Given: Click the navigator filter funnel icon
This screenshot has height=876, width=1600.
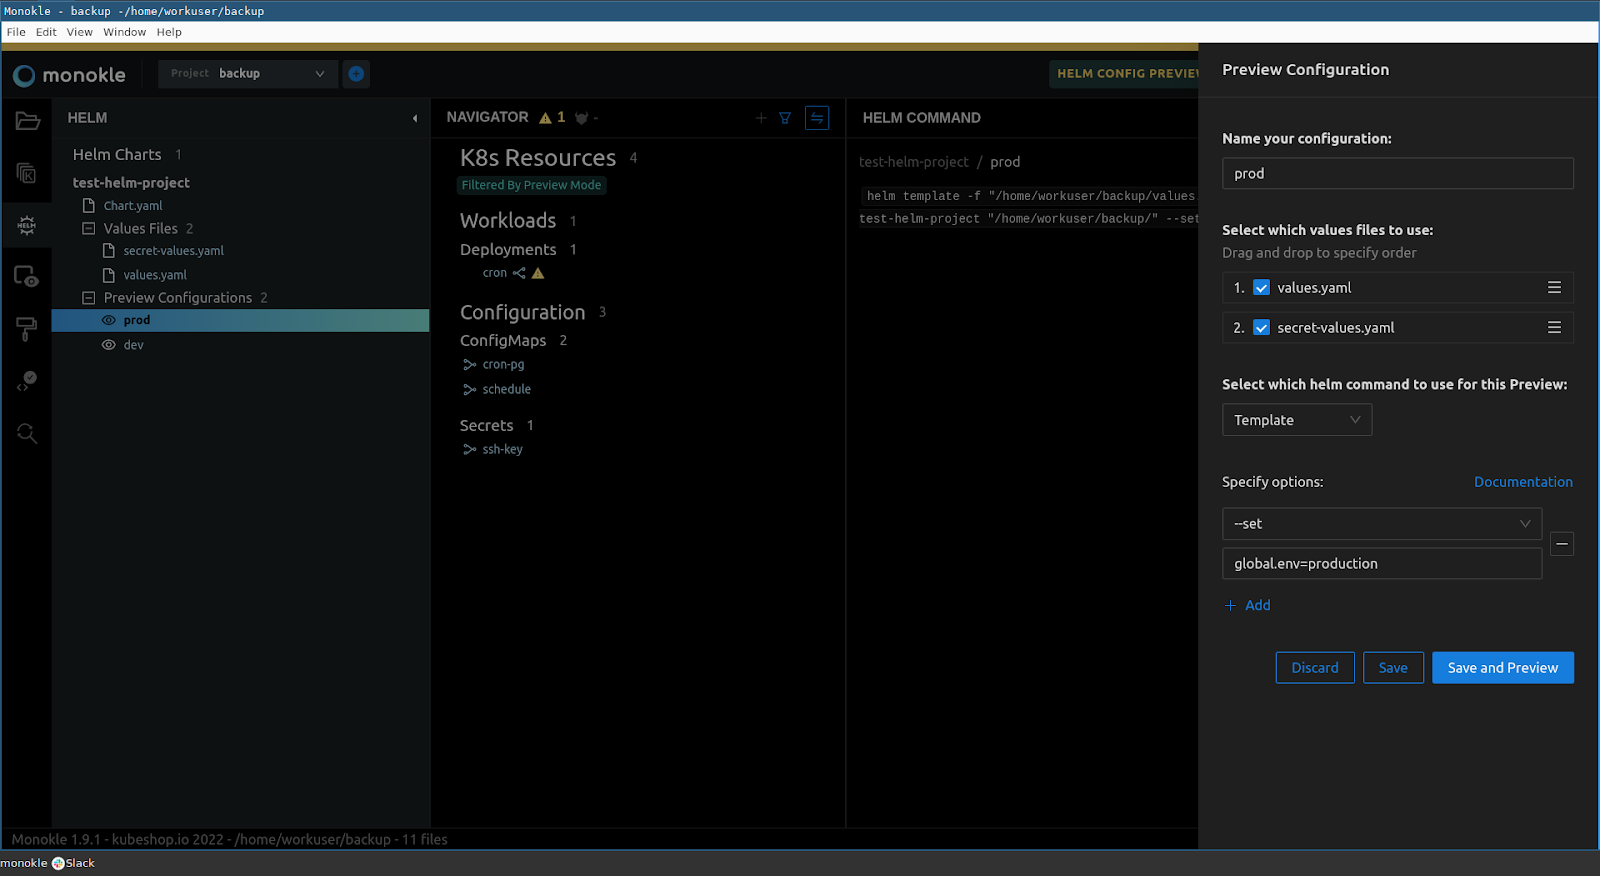Looking at the screenshot, I should point(785,118).
